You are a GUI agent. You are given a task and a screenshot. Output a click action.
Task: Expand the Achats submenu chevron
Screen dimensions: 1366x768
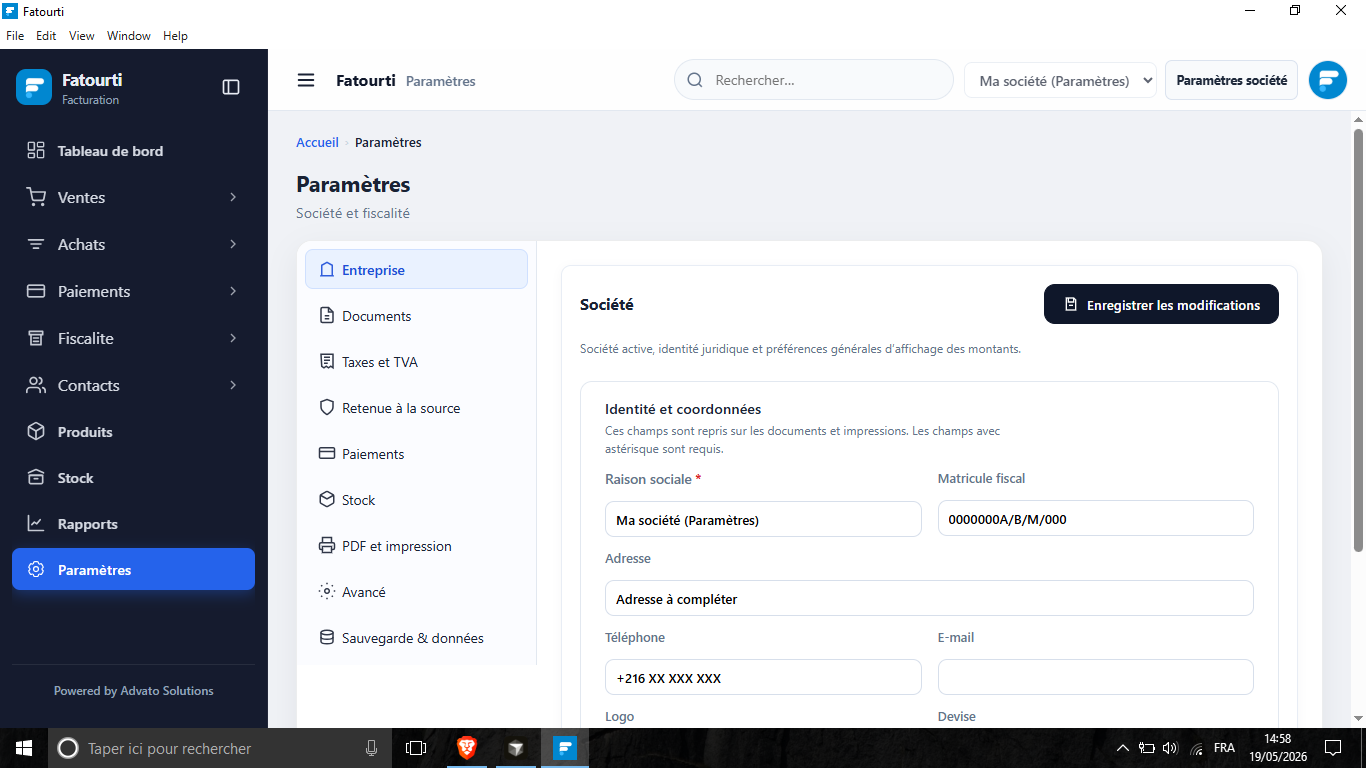233,244
